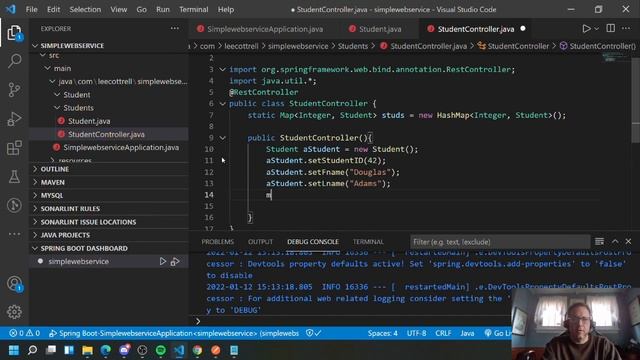
Task: Open the Extensions view
Action: (x=14, y=148)
